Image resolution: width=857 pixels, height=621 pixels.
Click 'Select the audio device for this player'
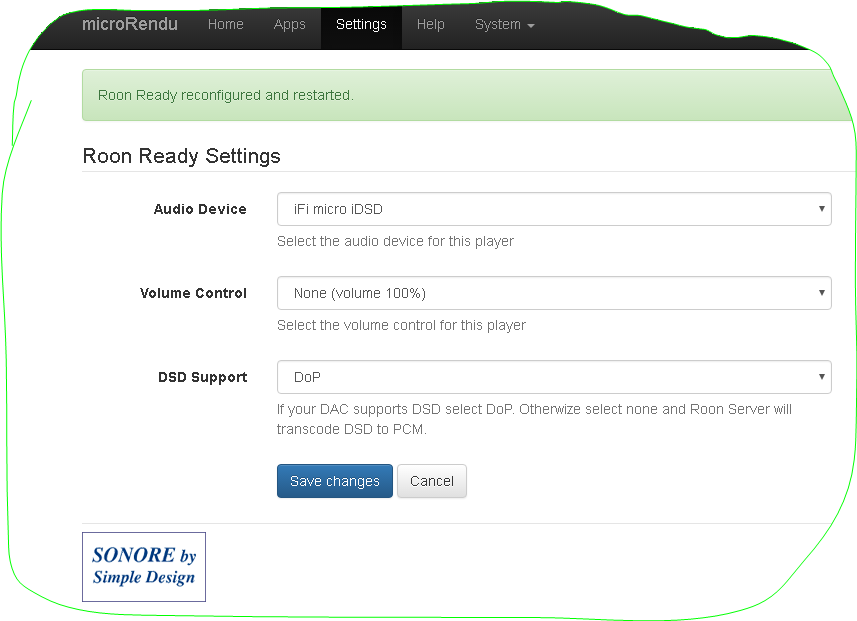pyautogui.click(x=395, y=241)
